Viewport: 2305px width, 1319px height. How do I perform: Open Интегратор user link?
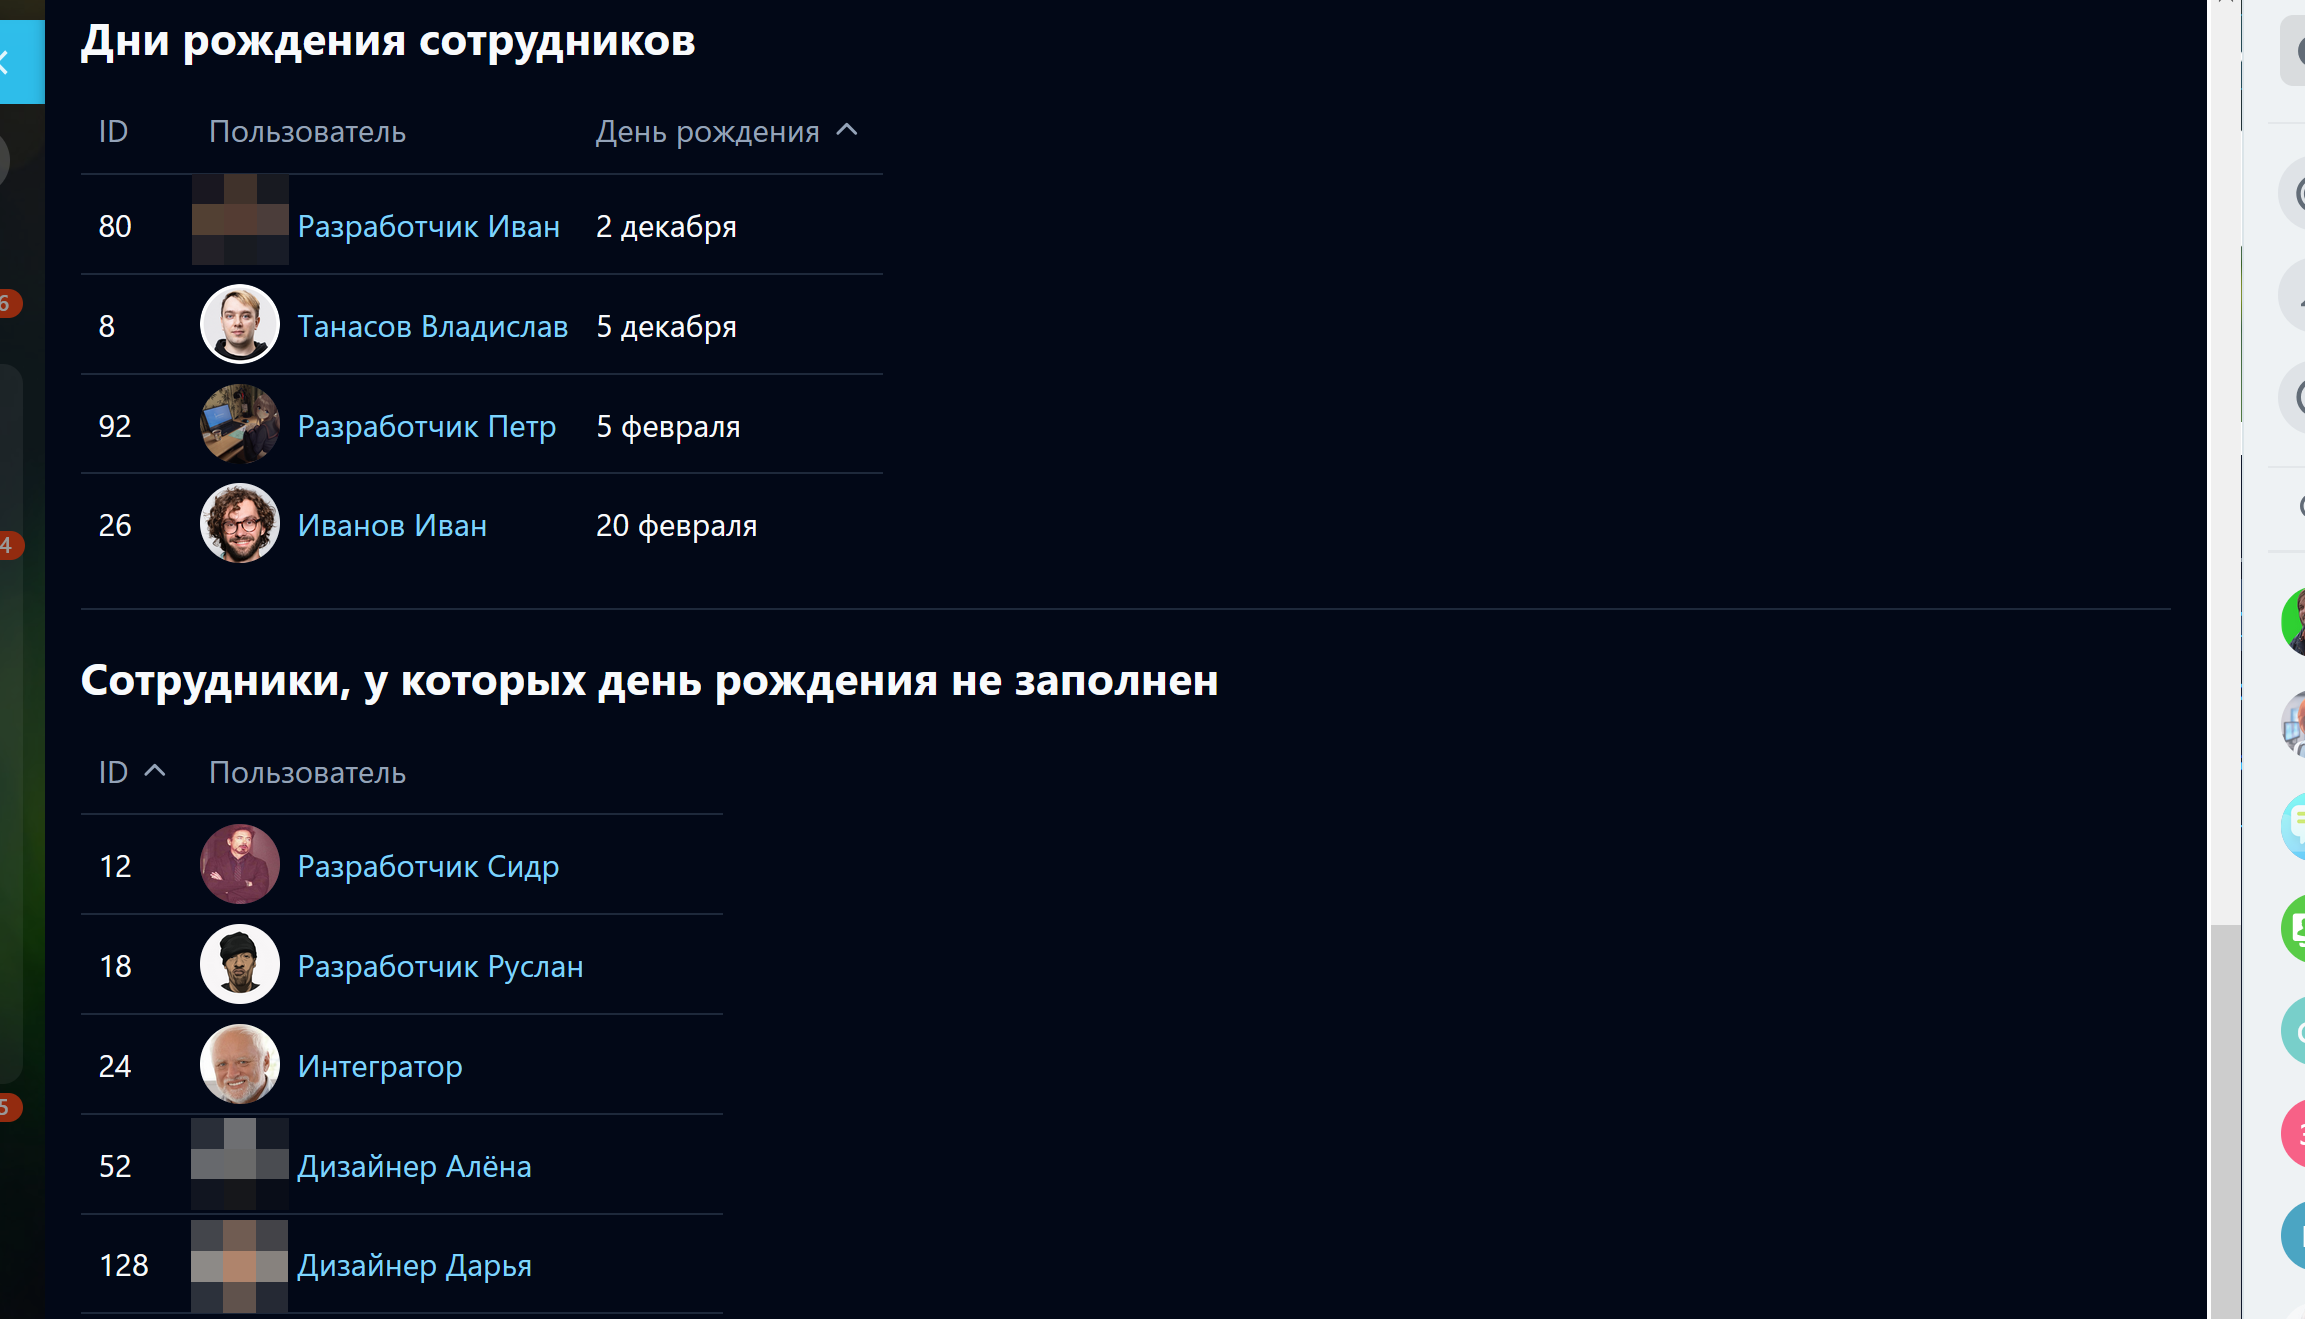(380, 1067)
